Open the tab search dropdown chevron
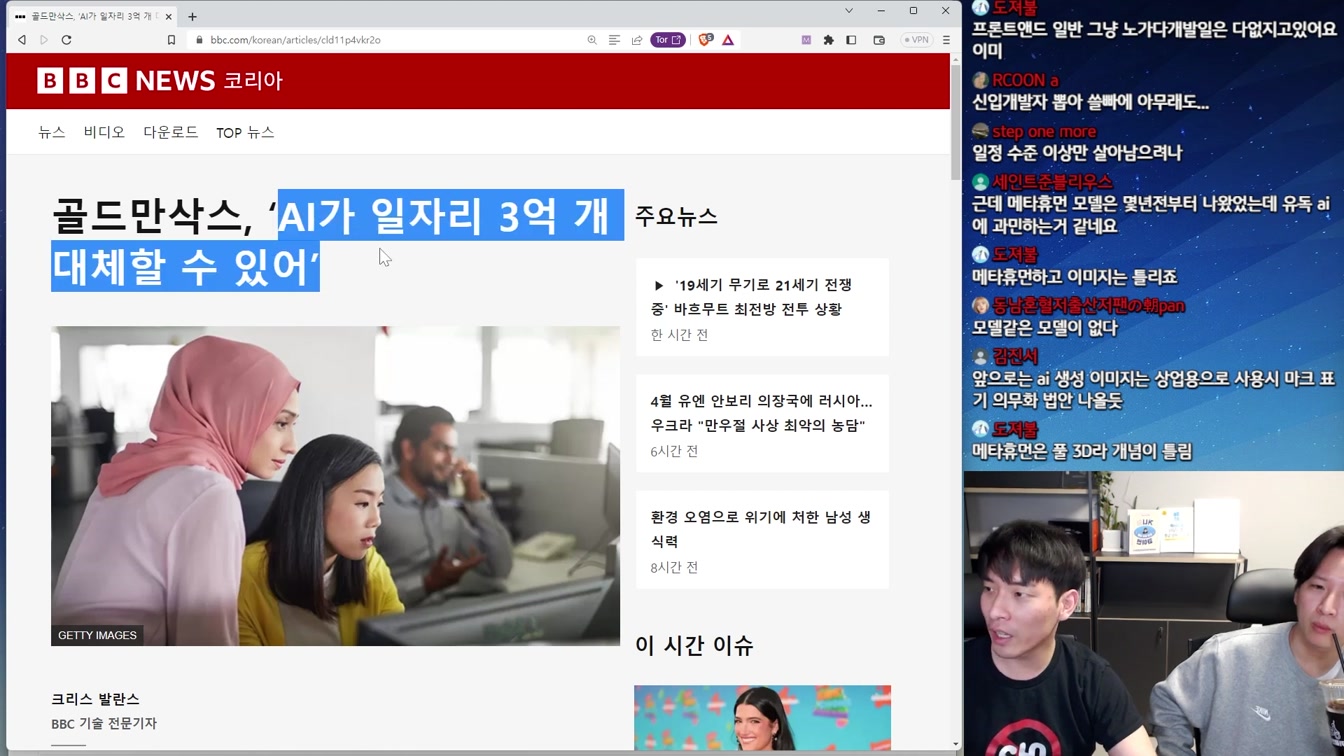 [849, 11]
